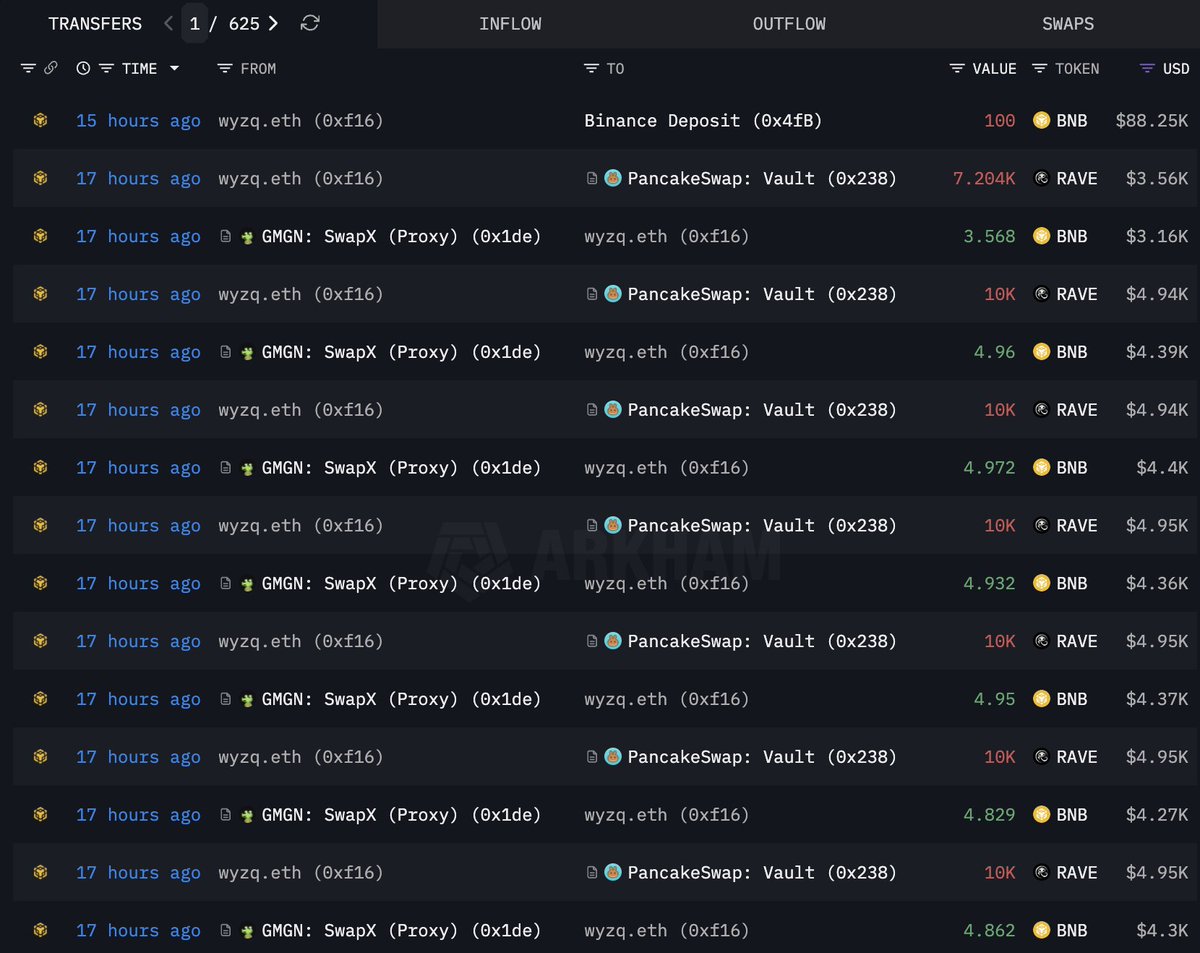The width and height of the screenshot is (1200, 953).
Task: Click the GMGN logo in the $4.4K row
Action: [248, 468]
